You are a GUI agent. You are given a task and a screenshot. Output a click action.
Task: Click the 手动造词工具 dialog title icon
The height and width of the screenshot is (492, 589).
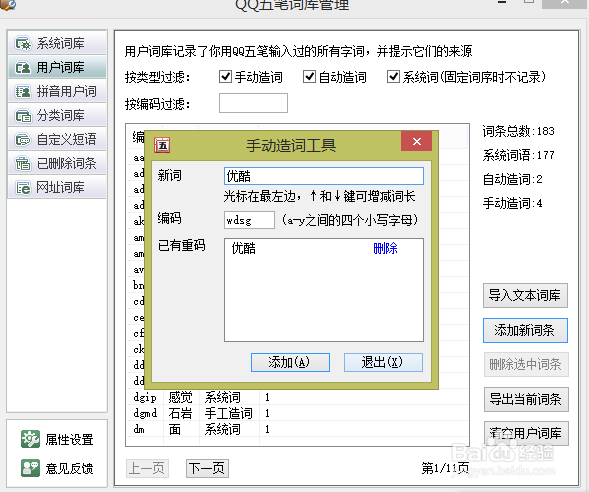(x=162, y=145)
